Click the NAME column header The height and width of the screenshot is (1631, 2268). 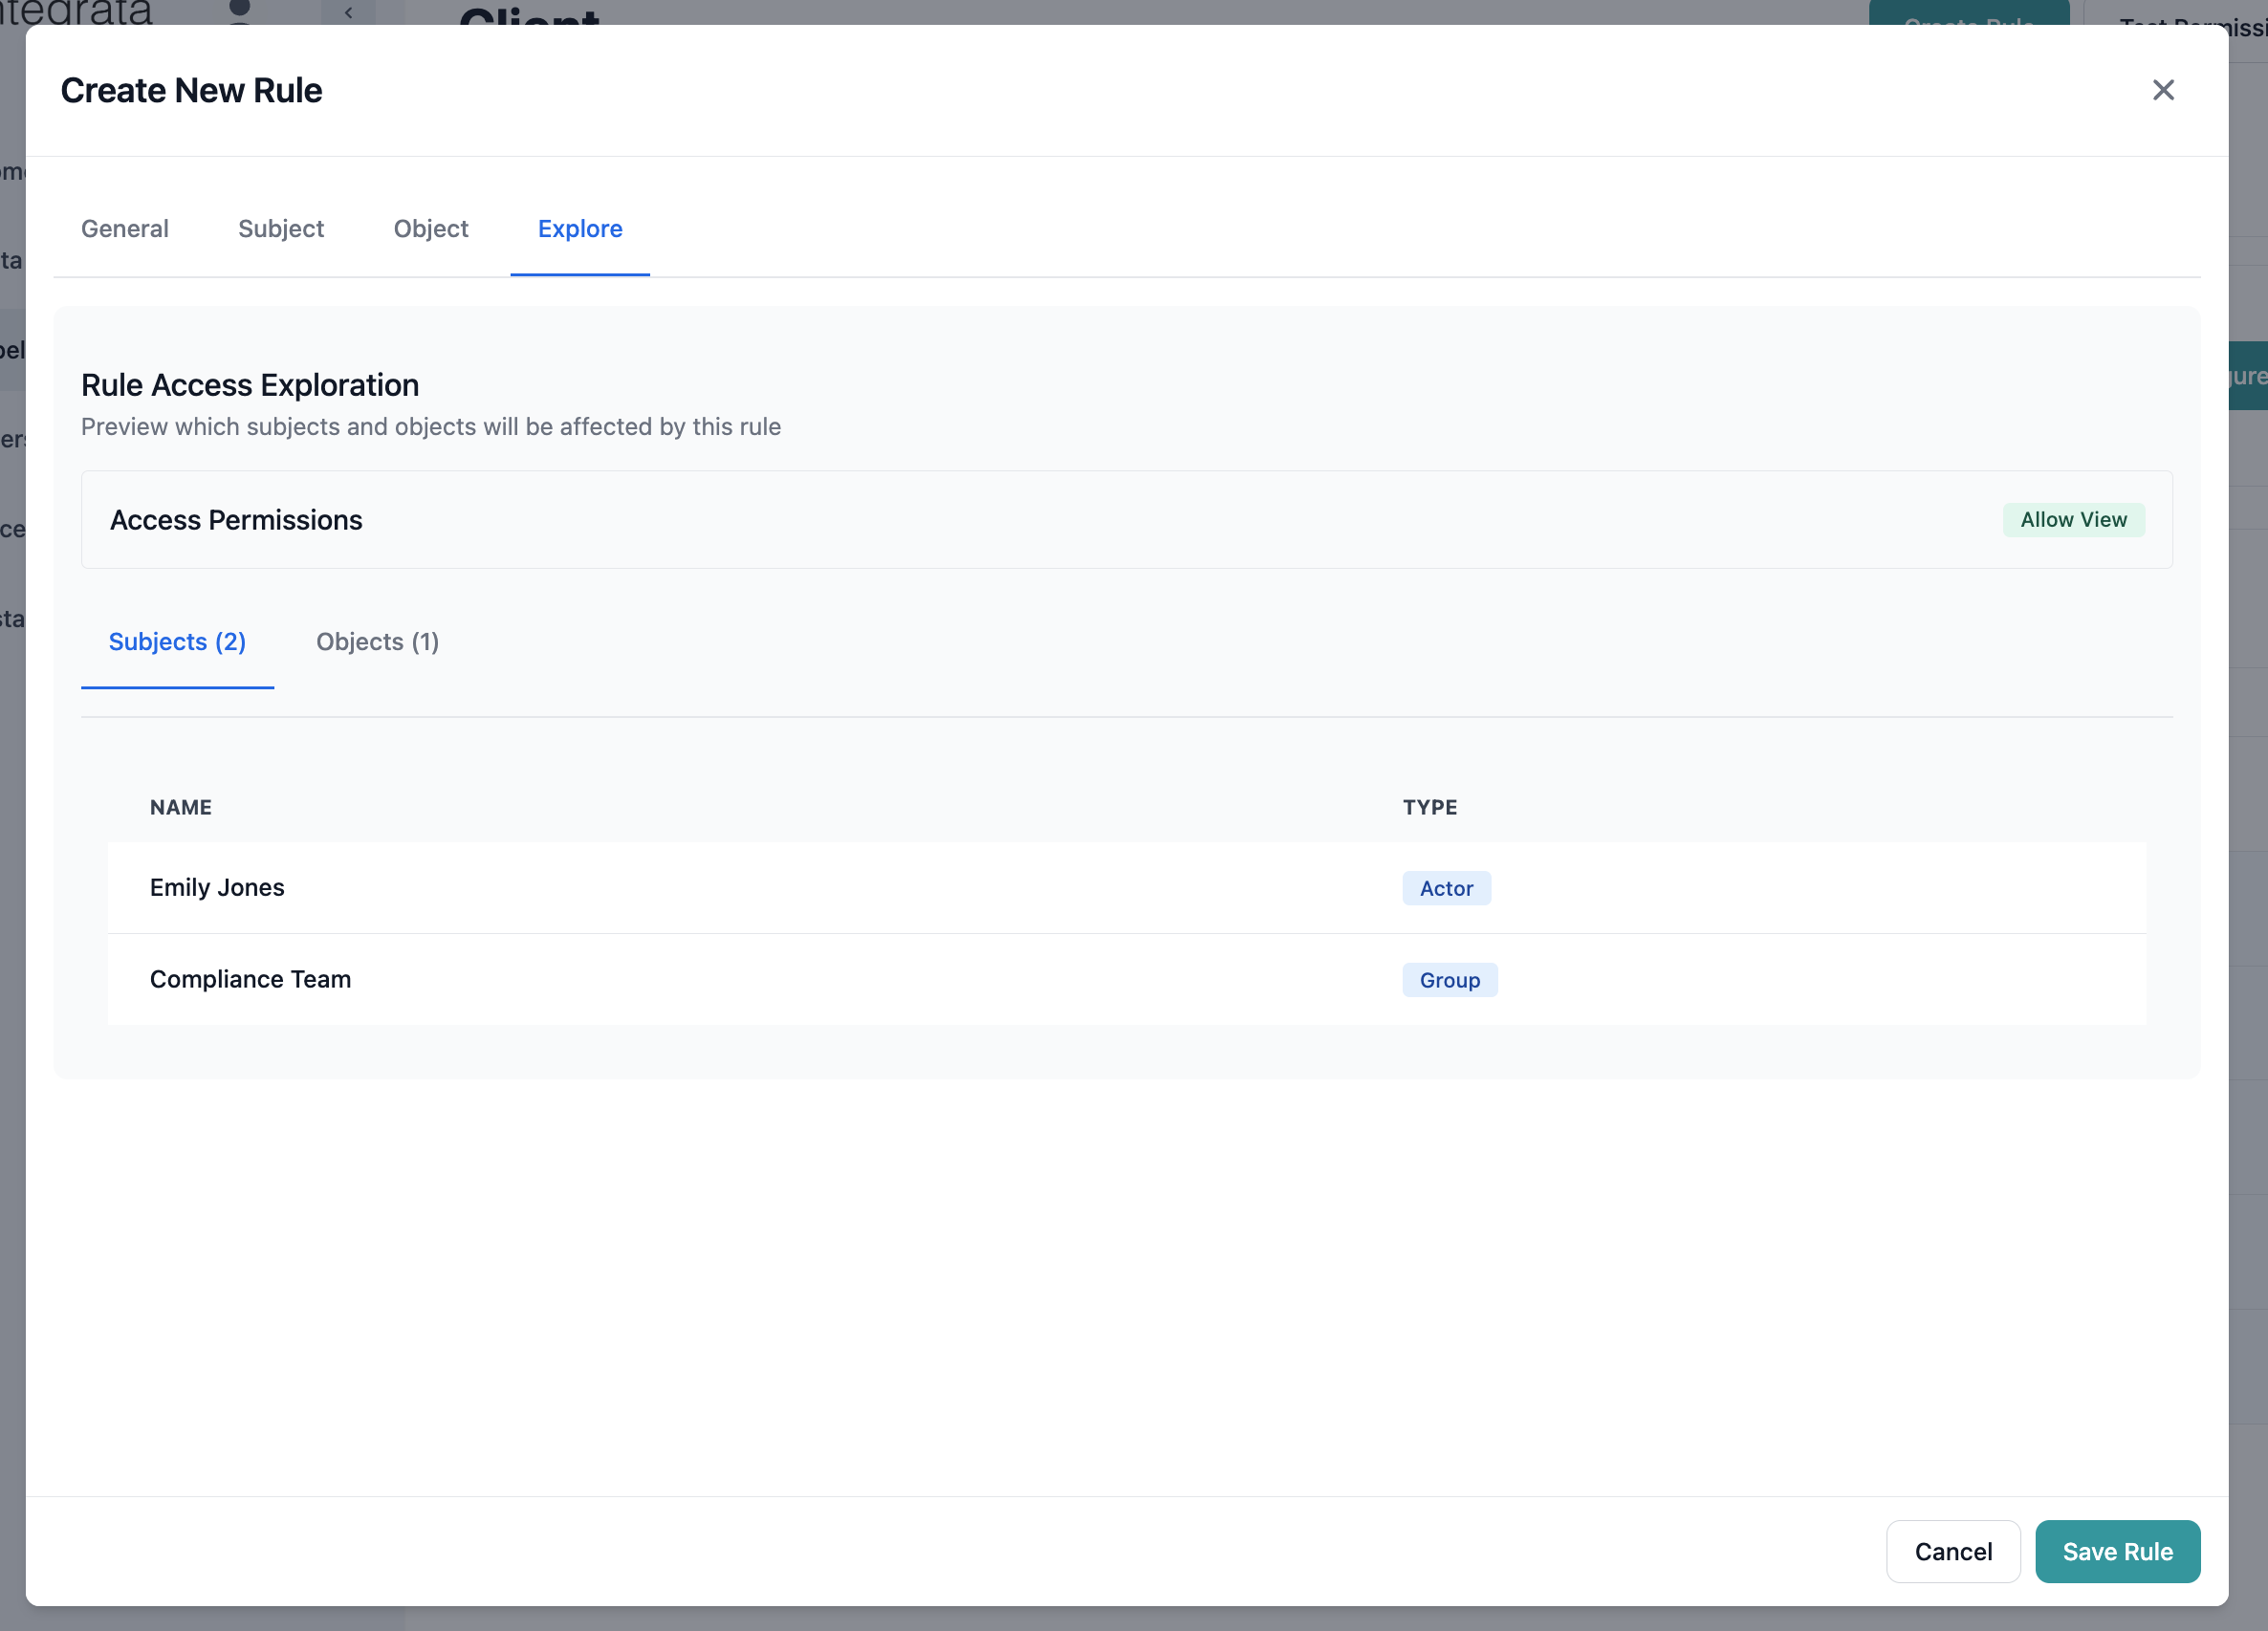[x=181, y=807]
